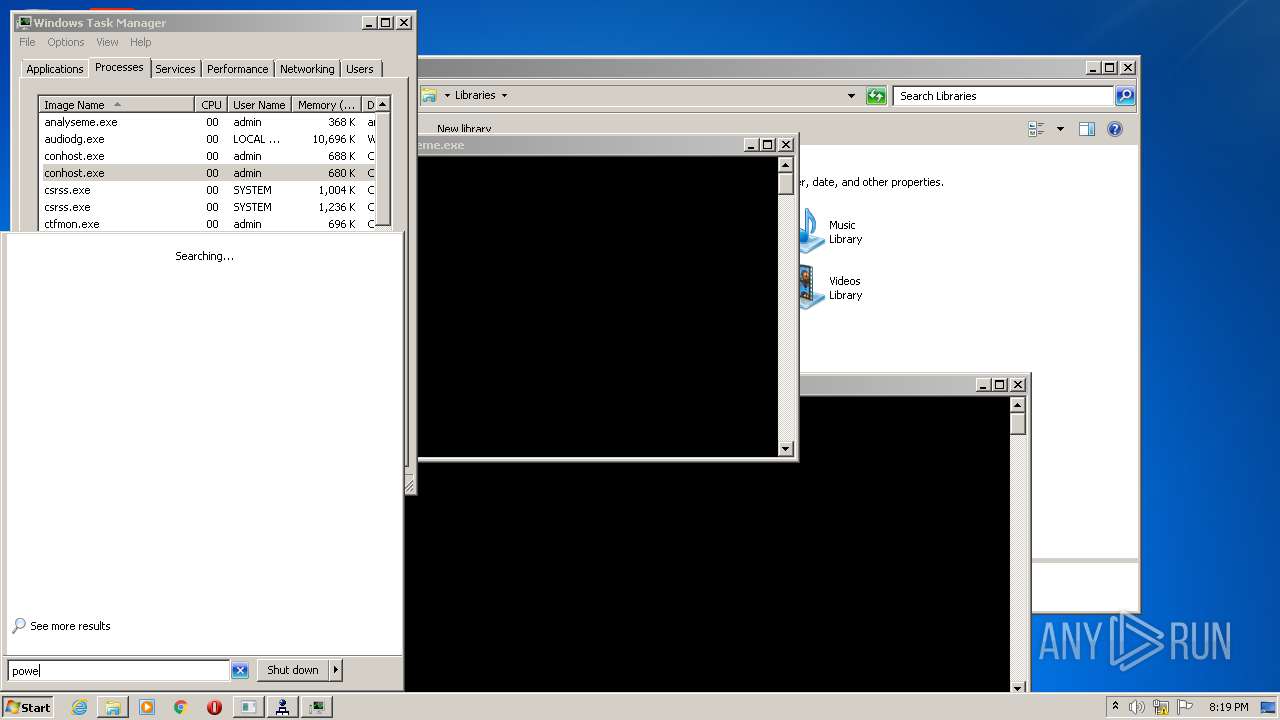Select the csrss.exe row using 1,004 K
Screen dimensions: 1280x720
(x=207, y=190)
